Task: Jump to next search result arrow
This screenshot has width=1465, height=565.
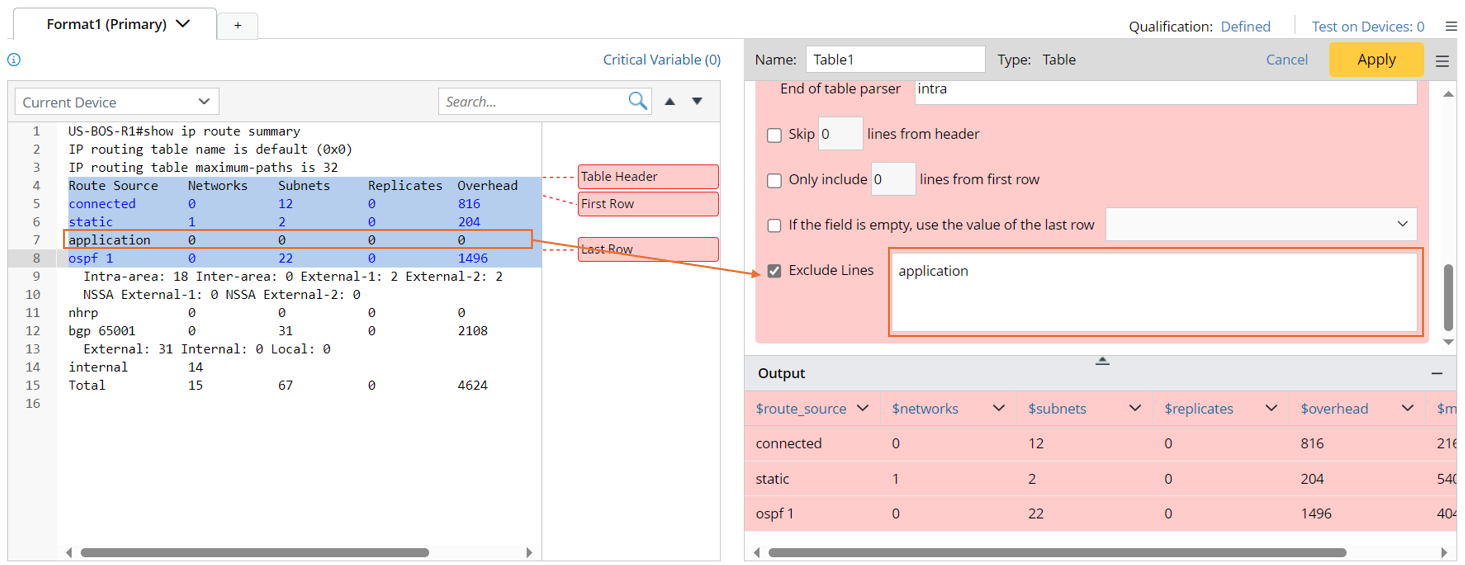Action: pos(697,101)
